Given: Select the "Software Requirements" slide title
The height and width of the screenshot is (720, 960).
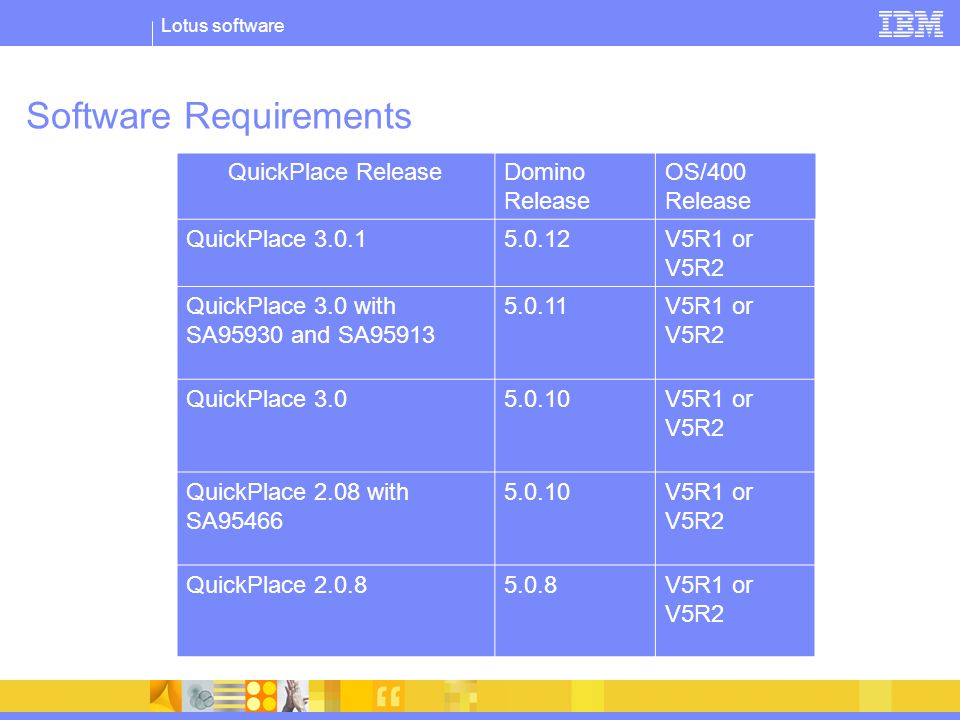Looking at the screenshot, I should pyautogui.click(x=219, y=116).
